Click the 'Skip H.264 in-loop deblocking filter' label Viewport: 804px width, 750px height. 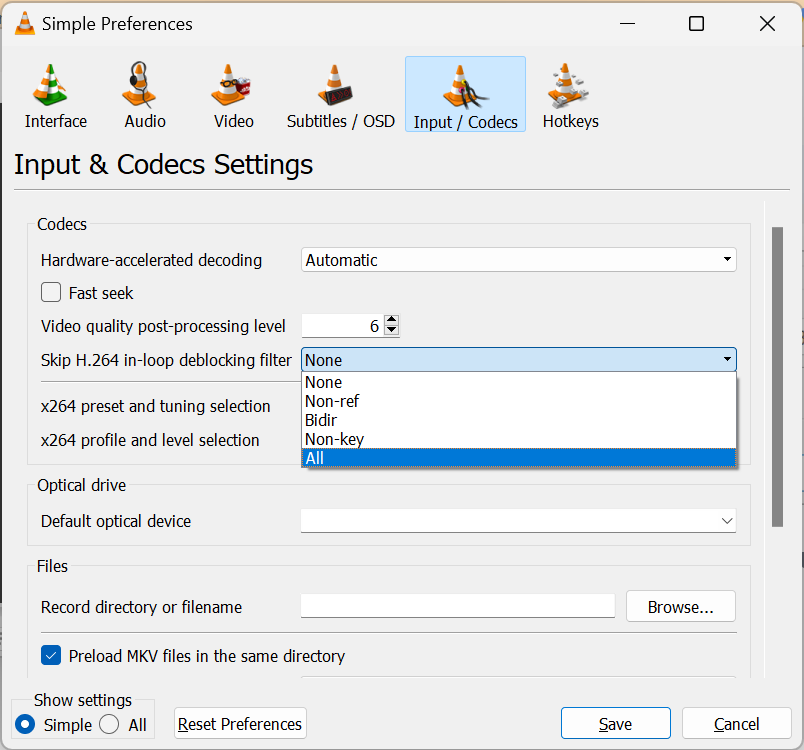point(166,360)
